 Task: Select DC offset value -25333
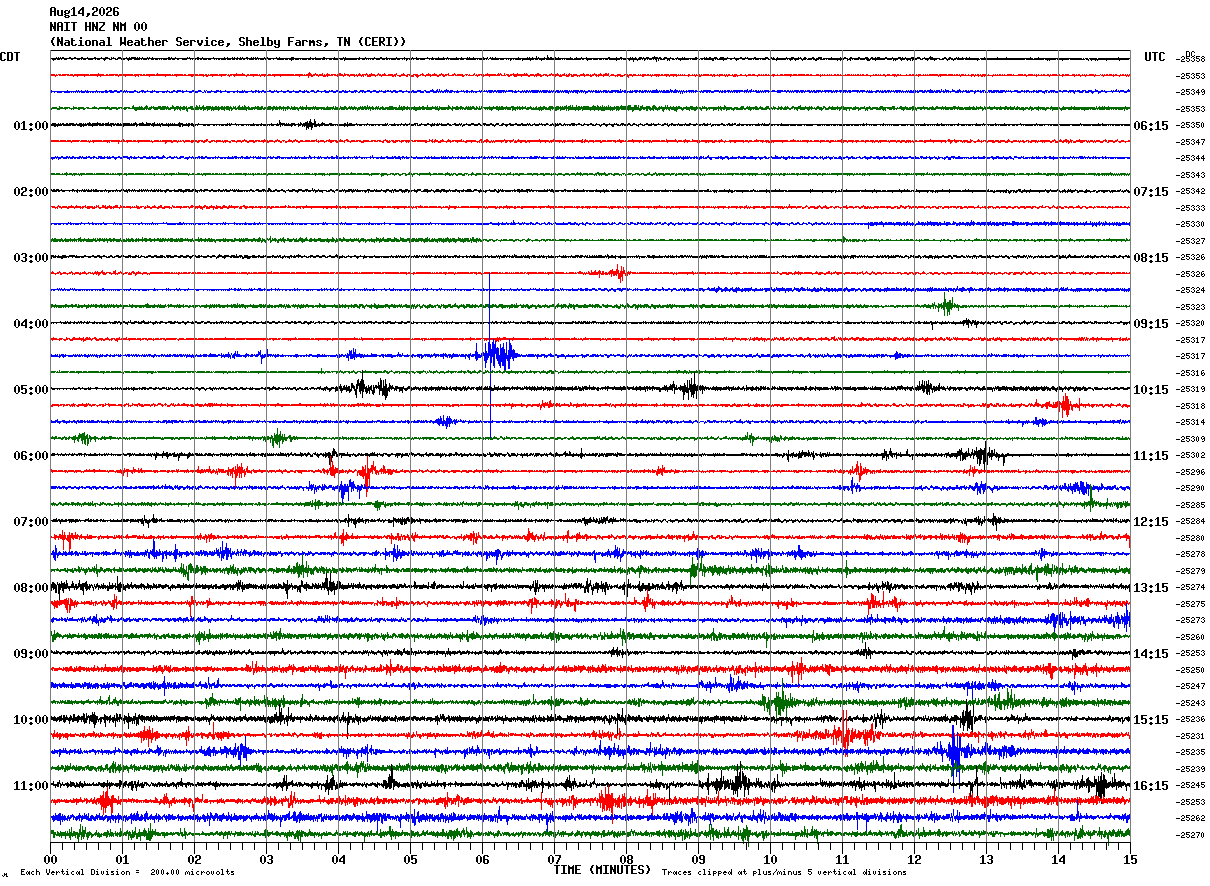(1191, 208)
